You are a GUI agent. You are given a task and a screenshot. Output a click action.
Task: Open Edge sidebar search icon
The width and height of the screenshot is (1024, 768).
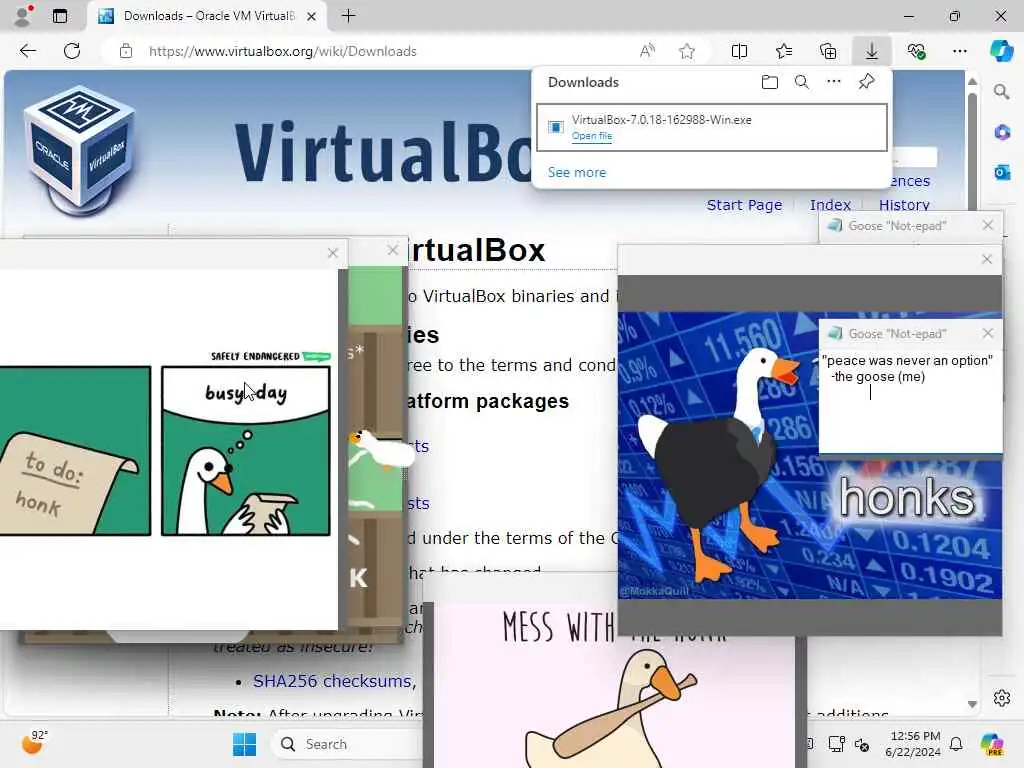pyautogui.click(x=1002, y=92)
